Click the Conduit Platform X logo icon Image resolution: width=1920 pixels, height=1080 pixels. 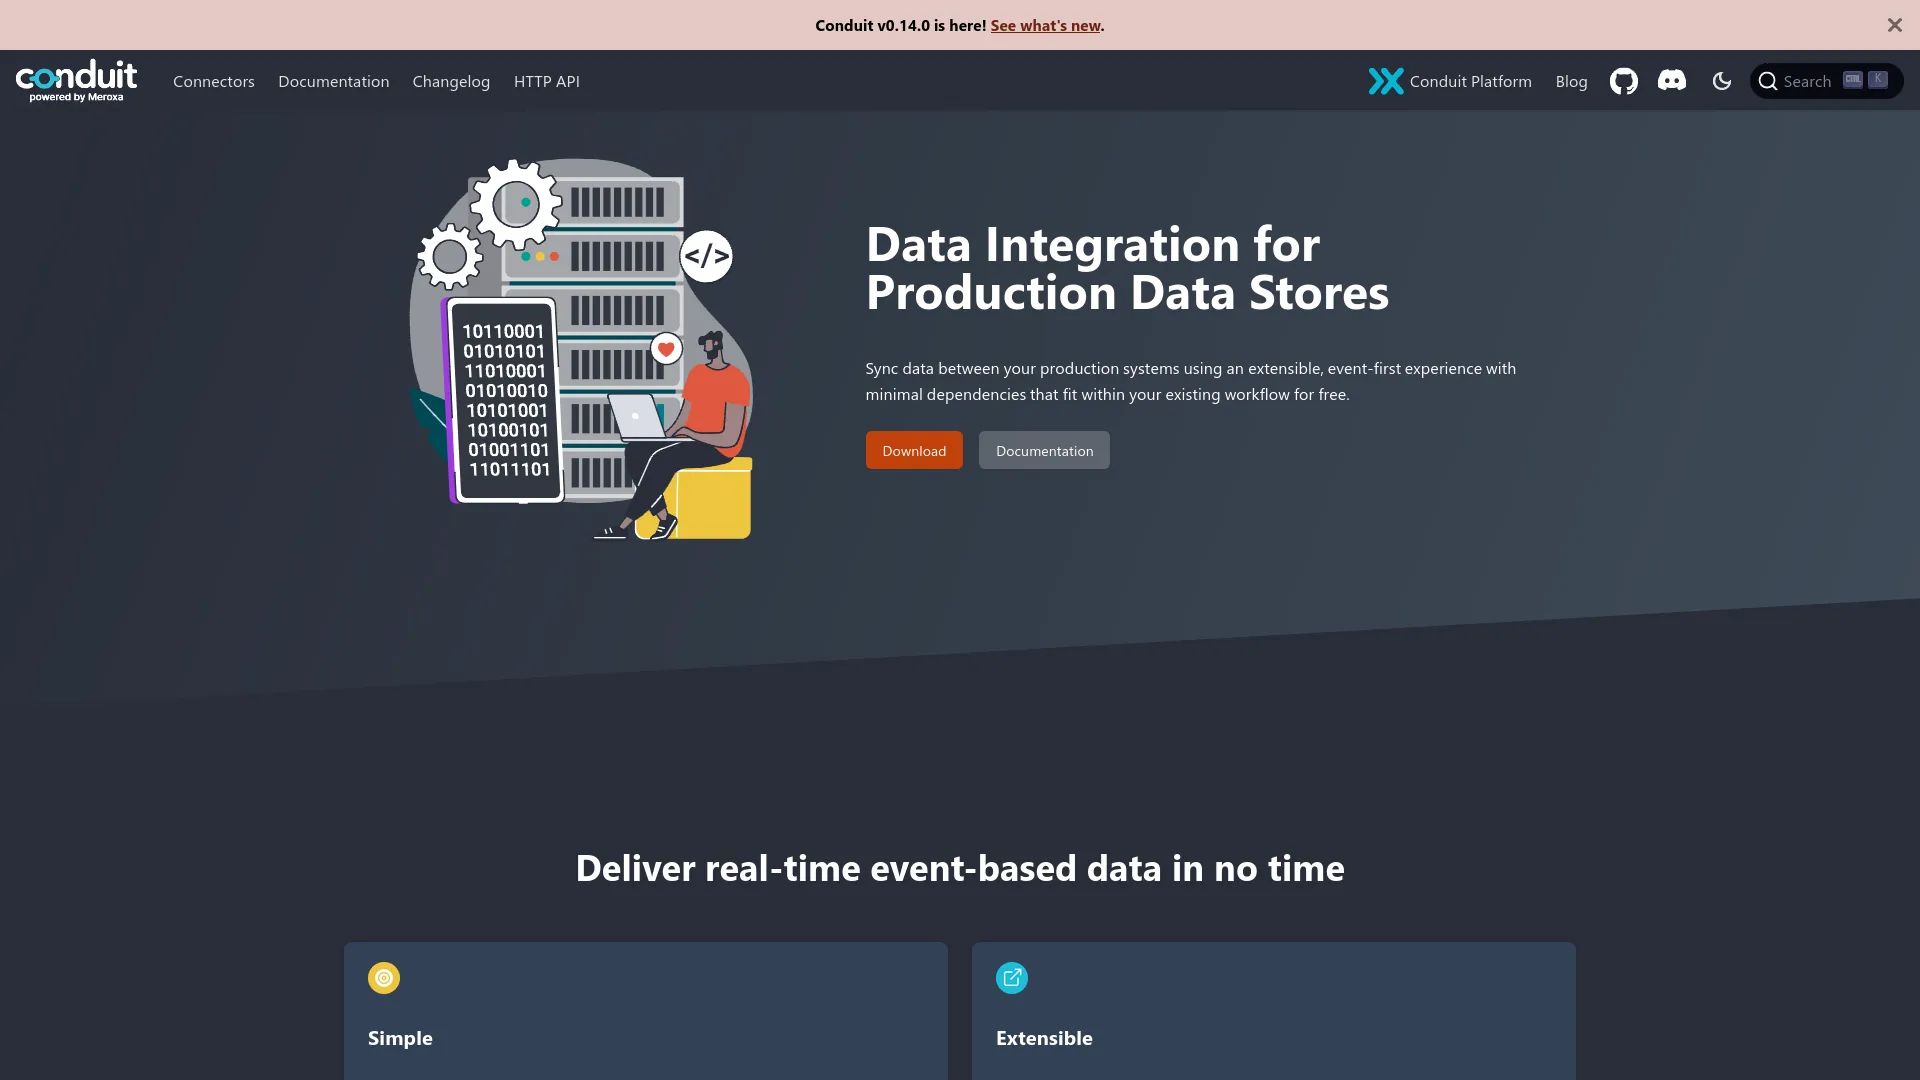click(x=1386, y=81)
